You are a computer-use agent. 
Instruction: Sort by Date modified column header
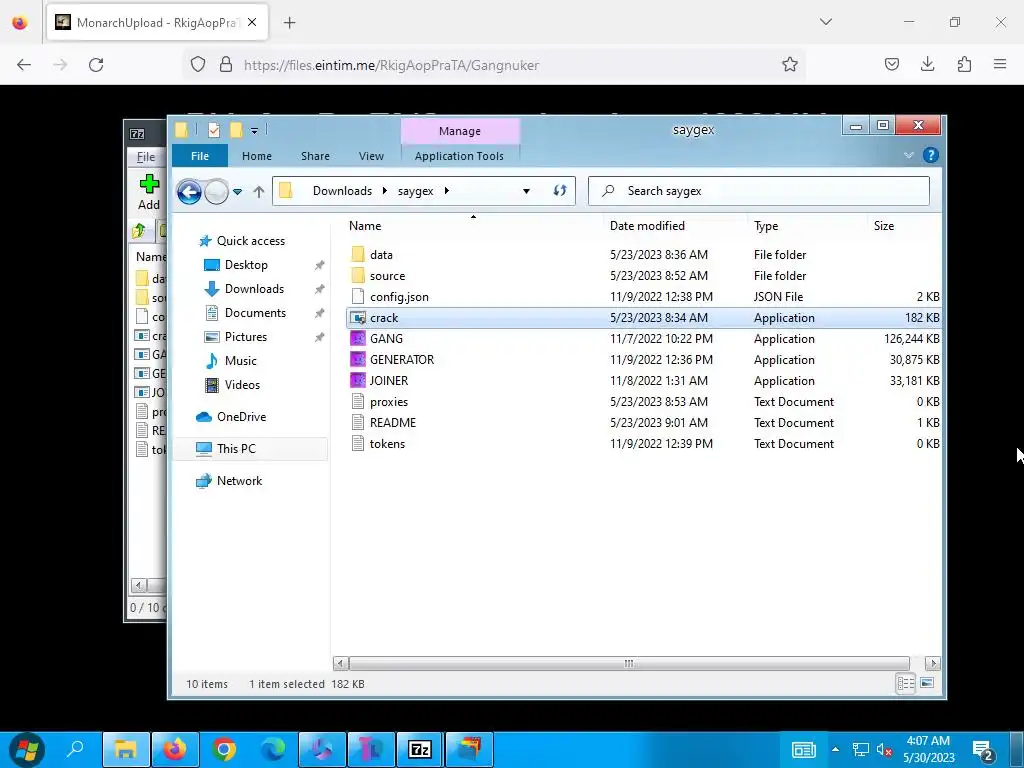(647, 226)
